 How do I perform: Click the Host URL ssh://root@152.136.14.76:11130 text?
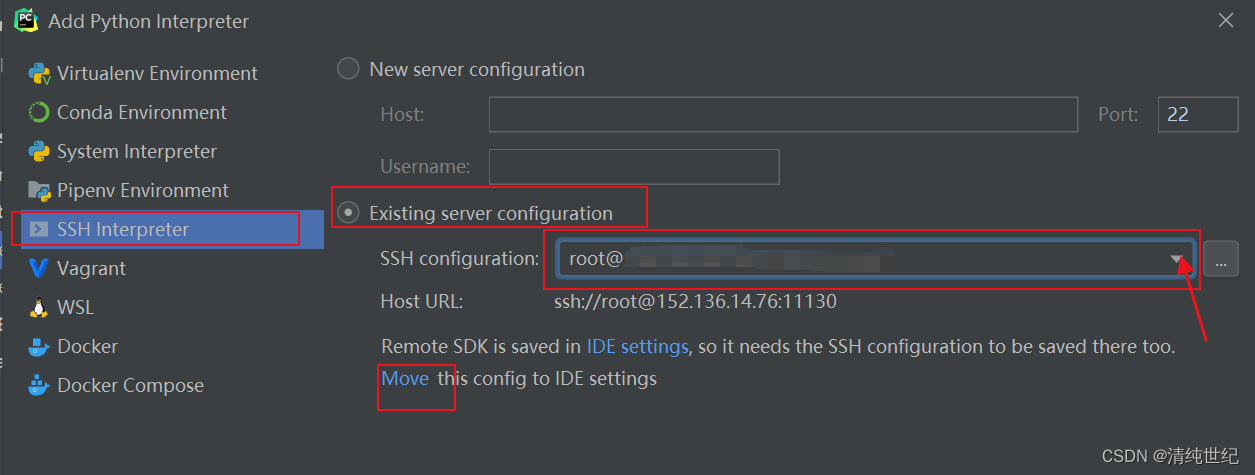point(695,301)
